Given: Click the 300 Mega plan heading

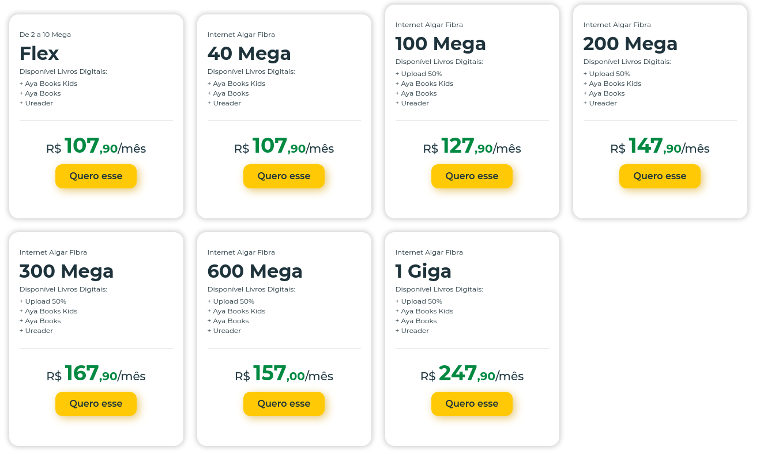Looking at the screenshot, I should (x=66, y=271).
